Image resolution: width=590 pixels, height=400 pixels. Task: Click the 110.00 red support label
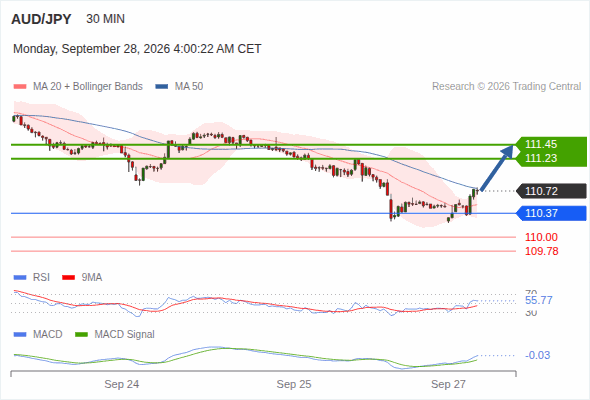pyautogui.click(x=541, y=237)
